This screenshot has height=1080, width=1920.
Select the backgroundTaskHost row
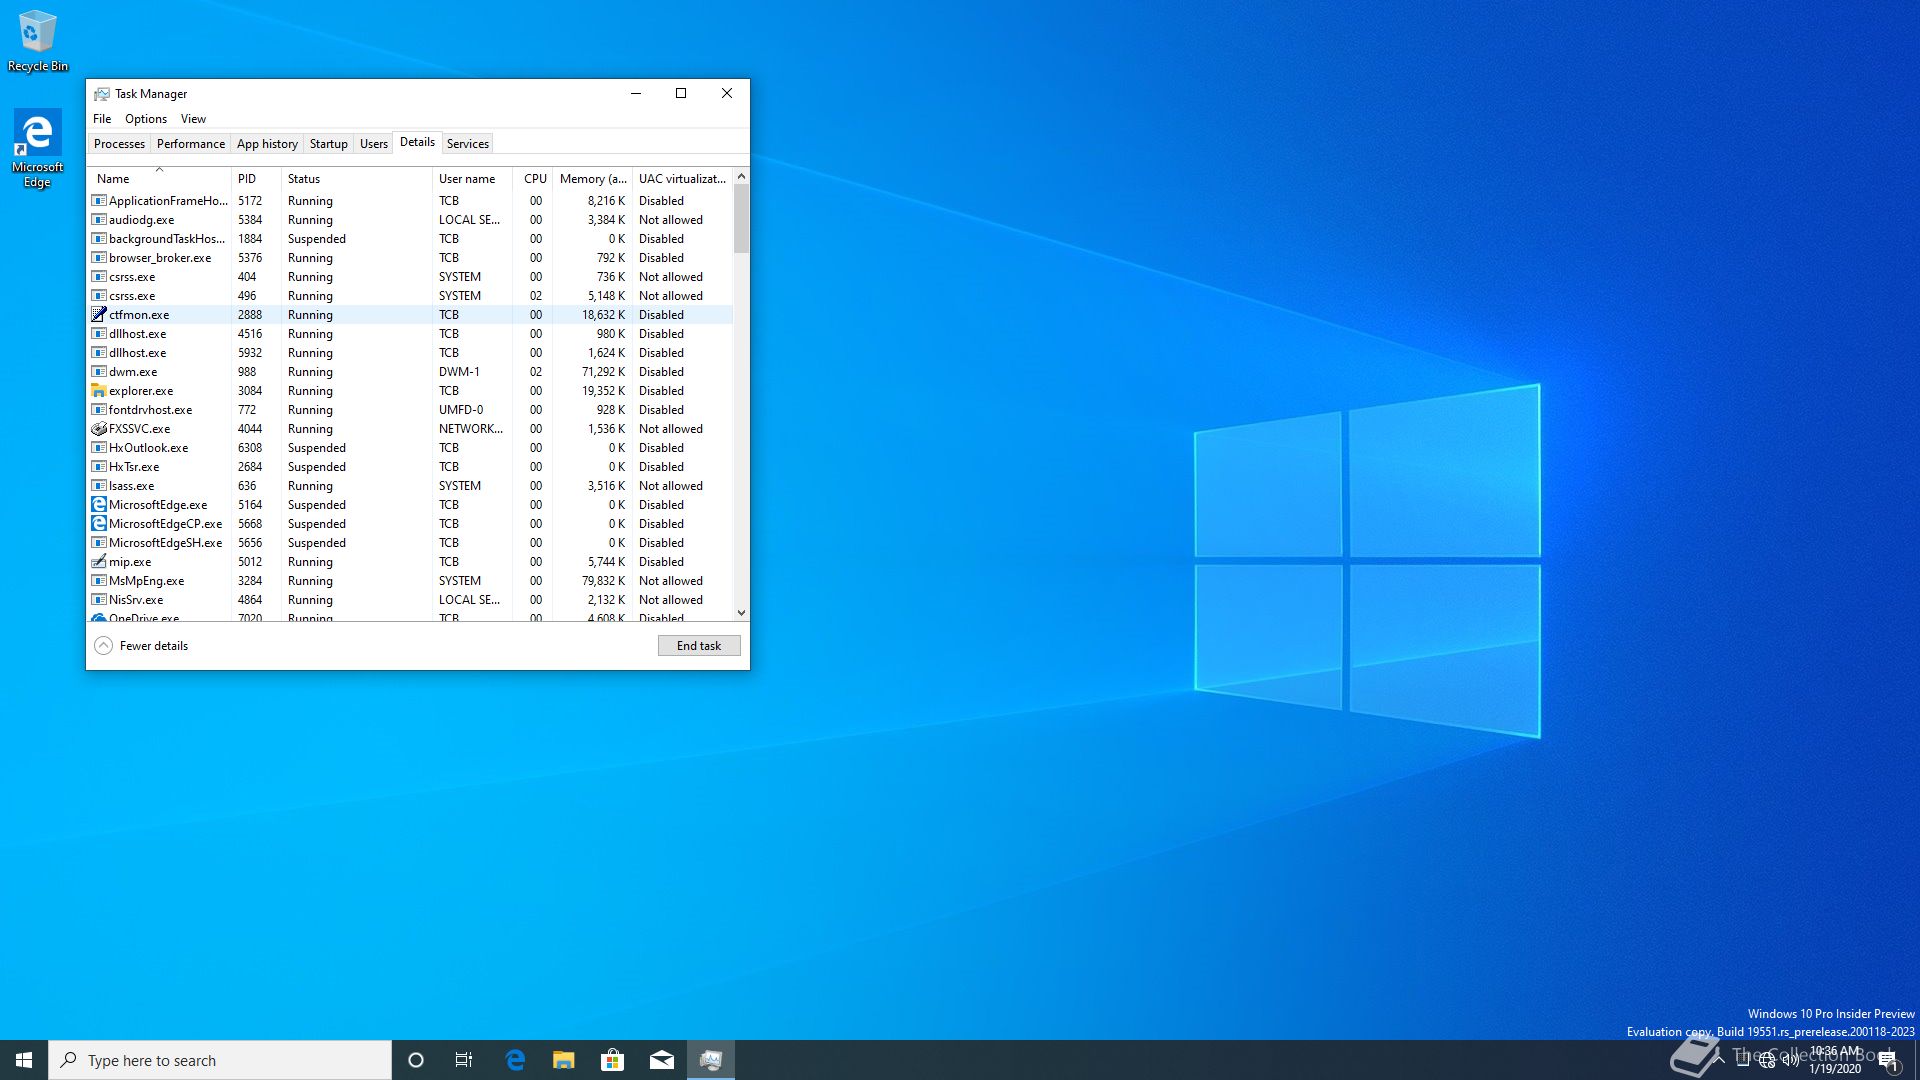[411, 239]
